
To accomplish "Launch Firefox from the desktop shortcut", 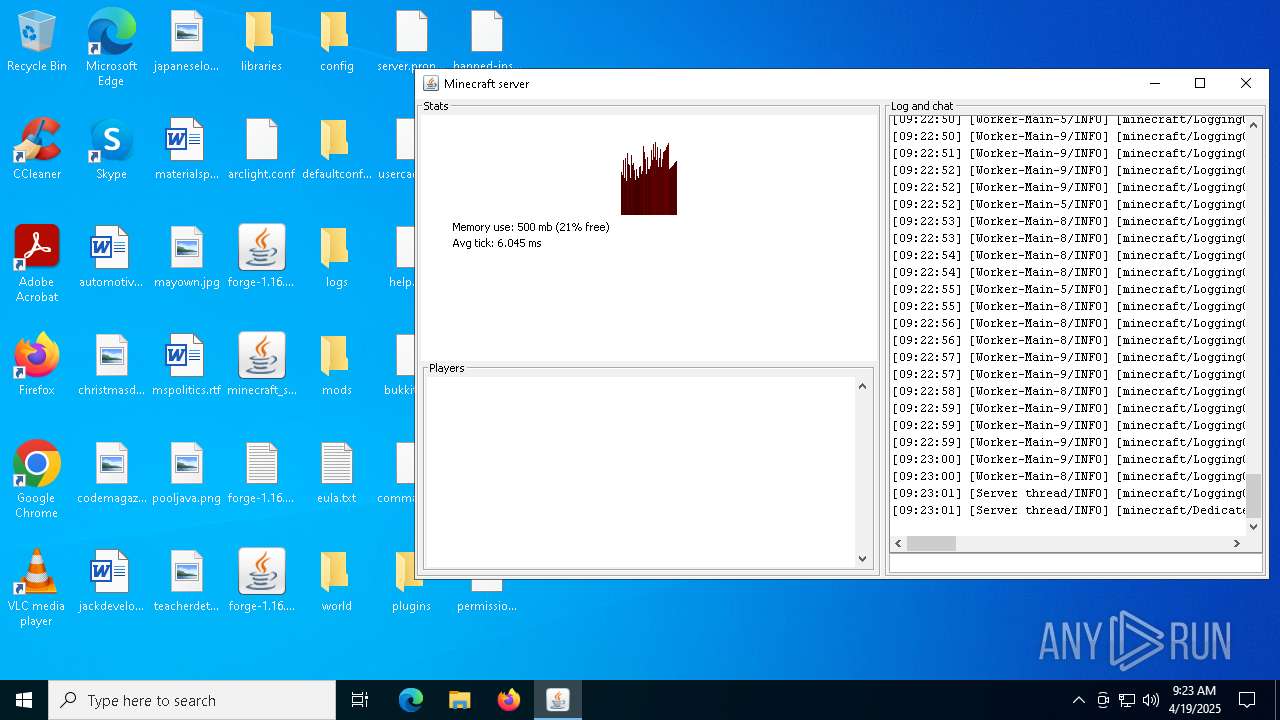I will point(37,365).
